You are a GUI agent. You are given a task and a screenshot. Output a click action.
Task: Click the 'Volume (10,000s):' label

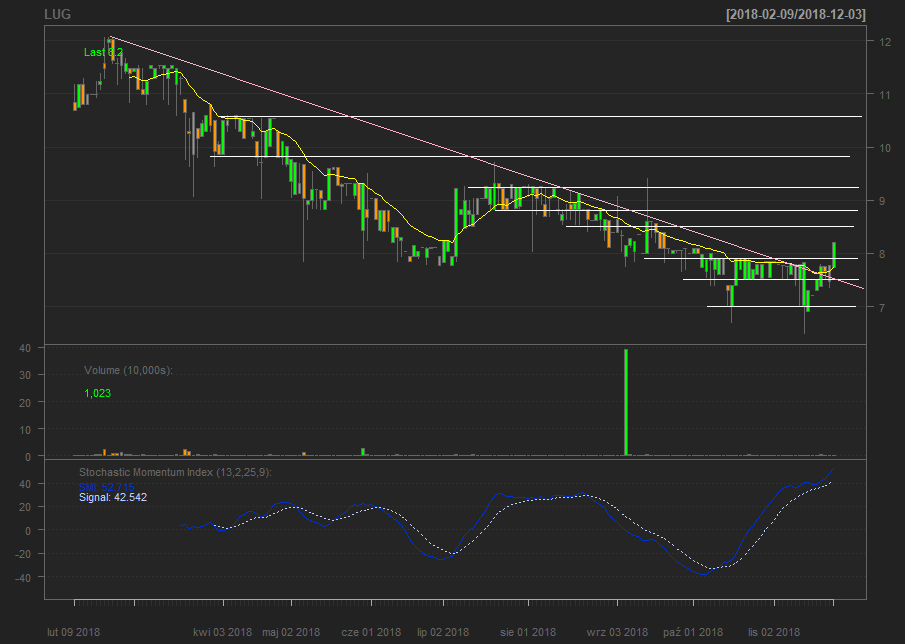pyautogui.click(x=129, y=370)
